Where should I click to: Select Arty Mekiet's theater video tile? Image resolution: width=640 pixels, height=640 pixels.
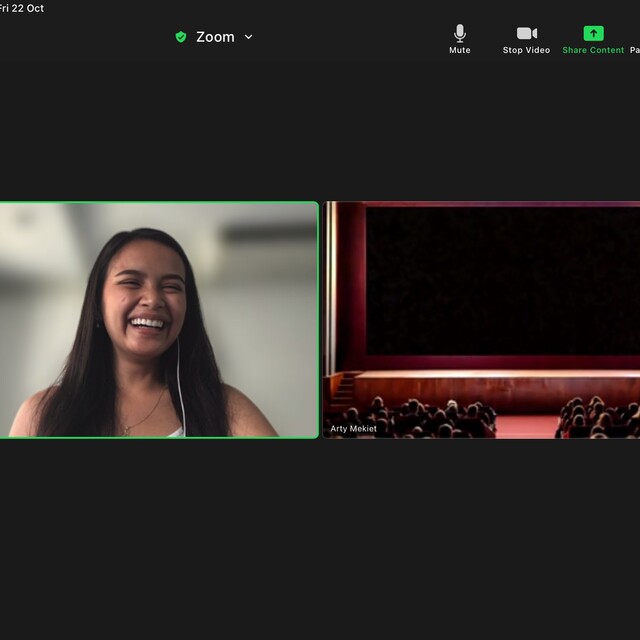tap(482, 320)
